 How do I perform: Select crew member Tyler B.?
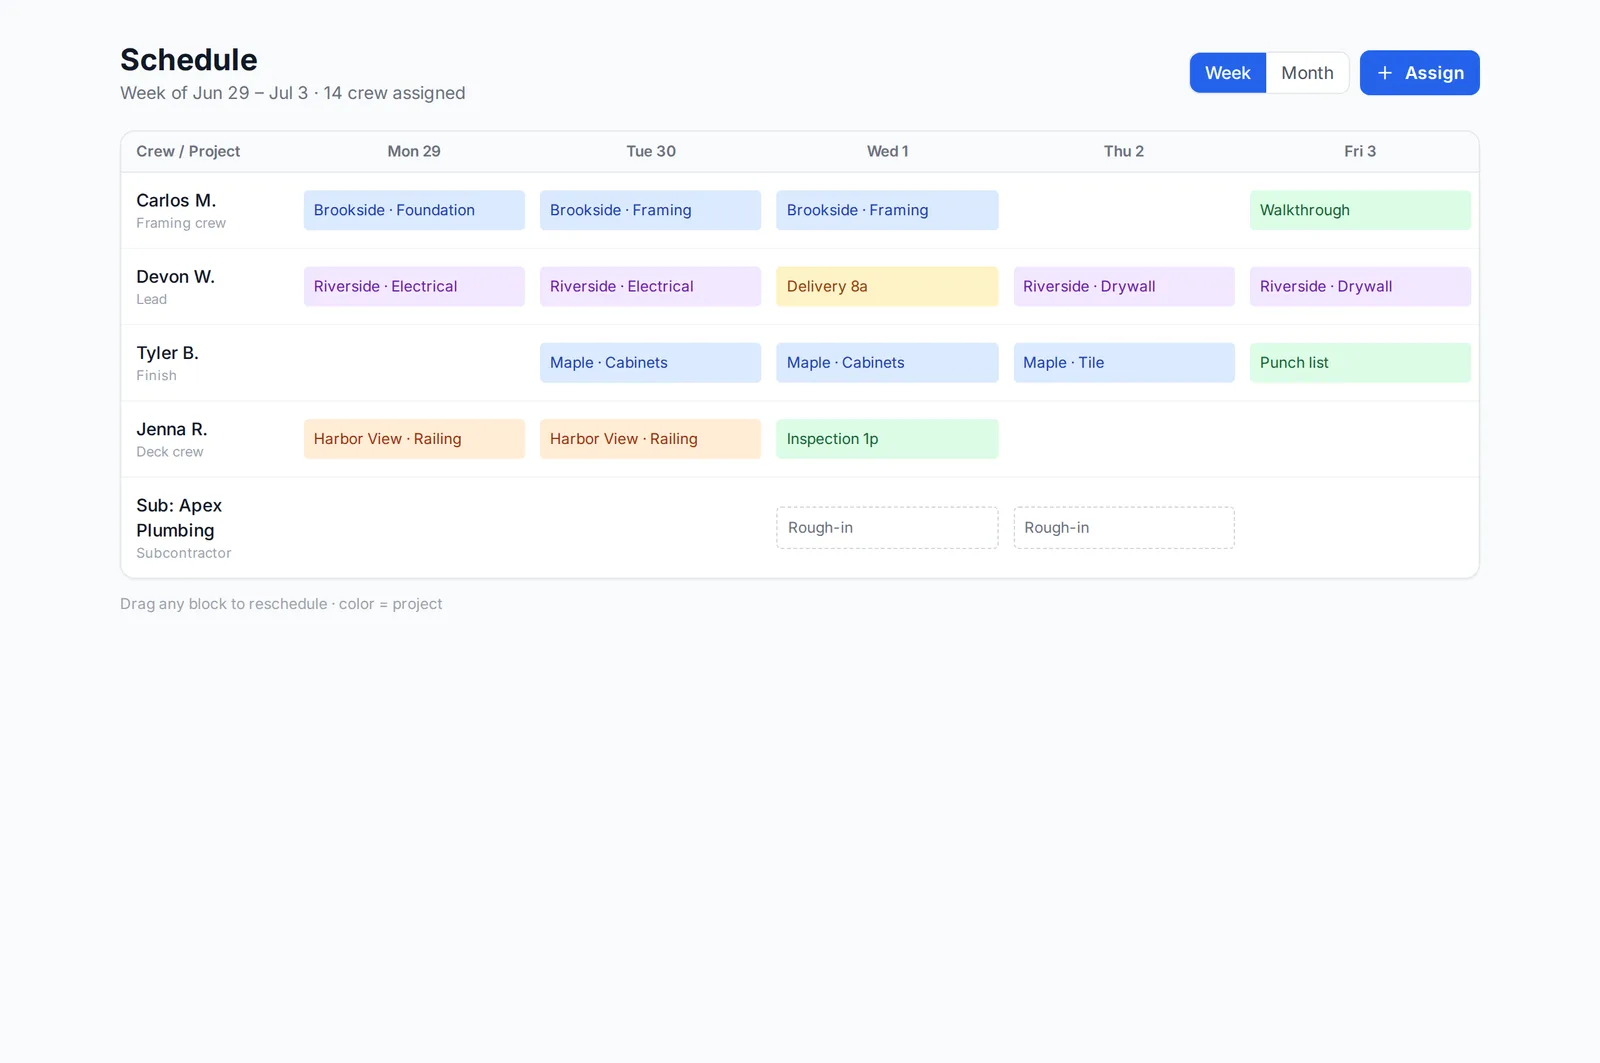click(x=168, y=353)
